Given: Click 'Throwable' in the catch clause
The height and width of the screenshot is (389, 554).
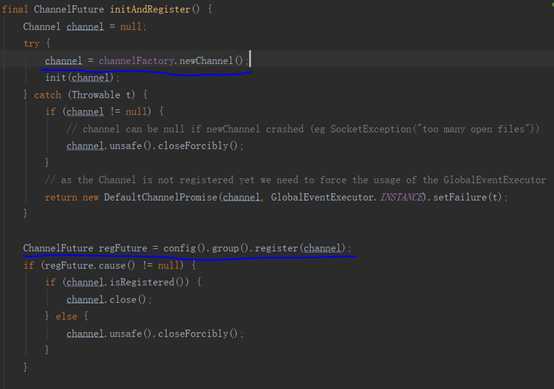Looking at the screenshot, I should (96, 95).
